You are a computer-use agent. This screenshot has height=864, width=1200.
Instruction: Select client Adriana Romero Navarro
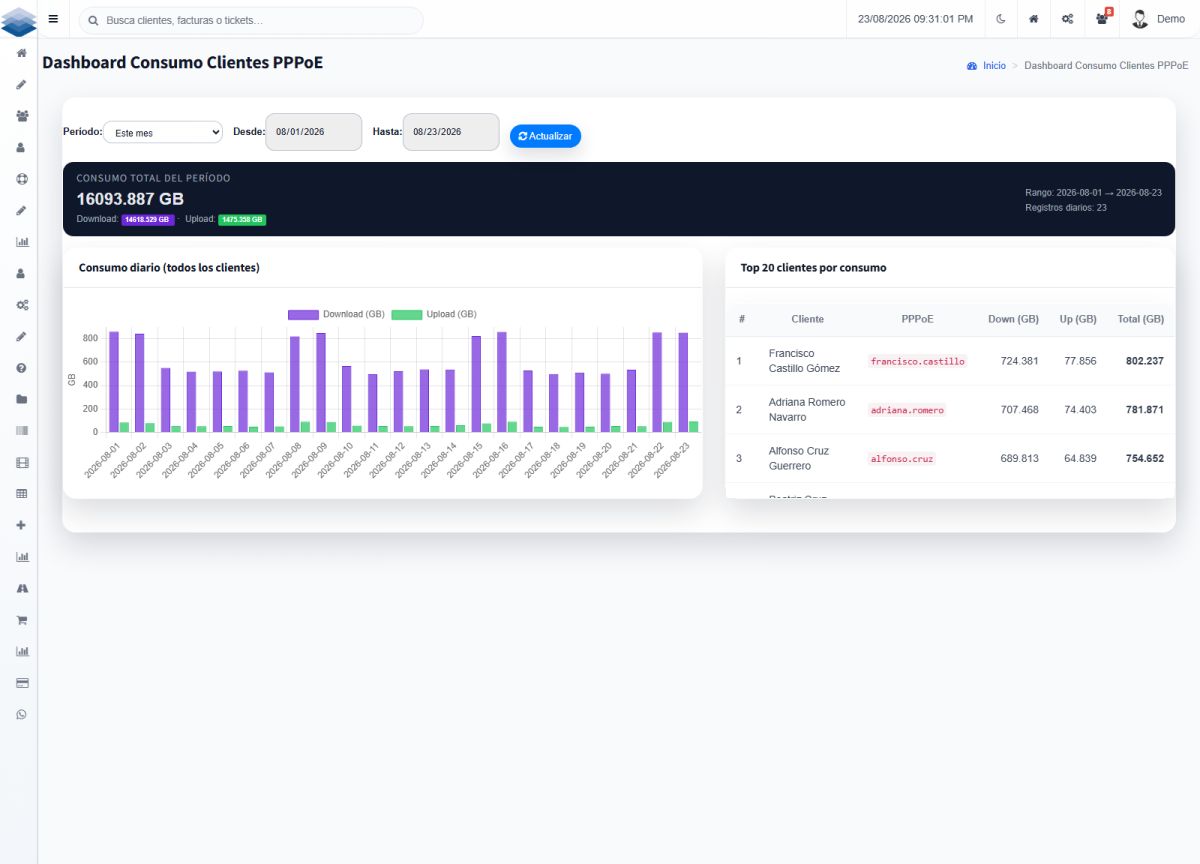point(807,410)
